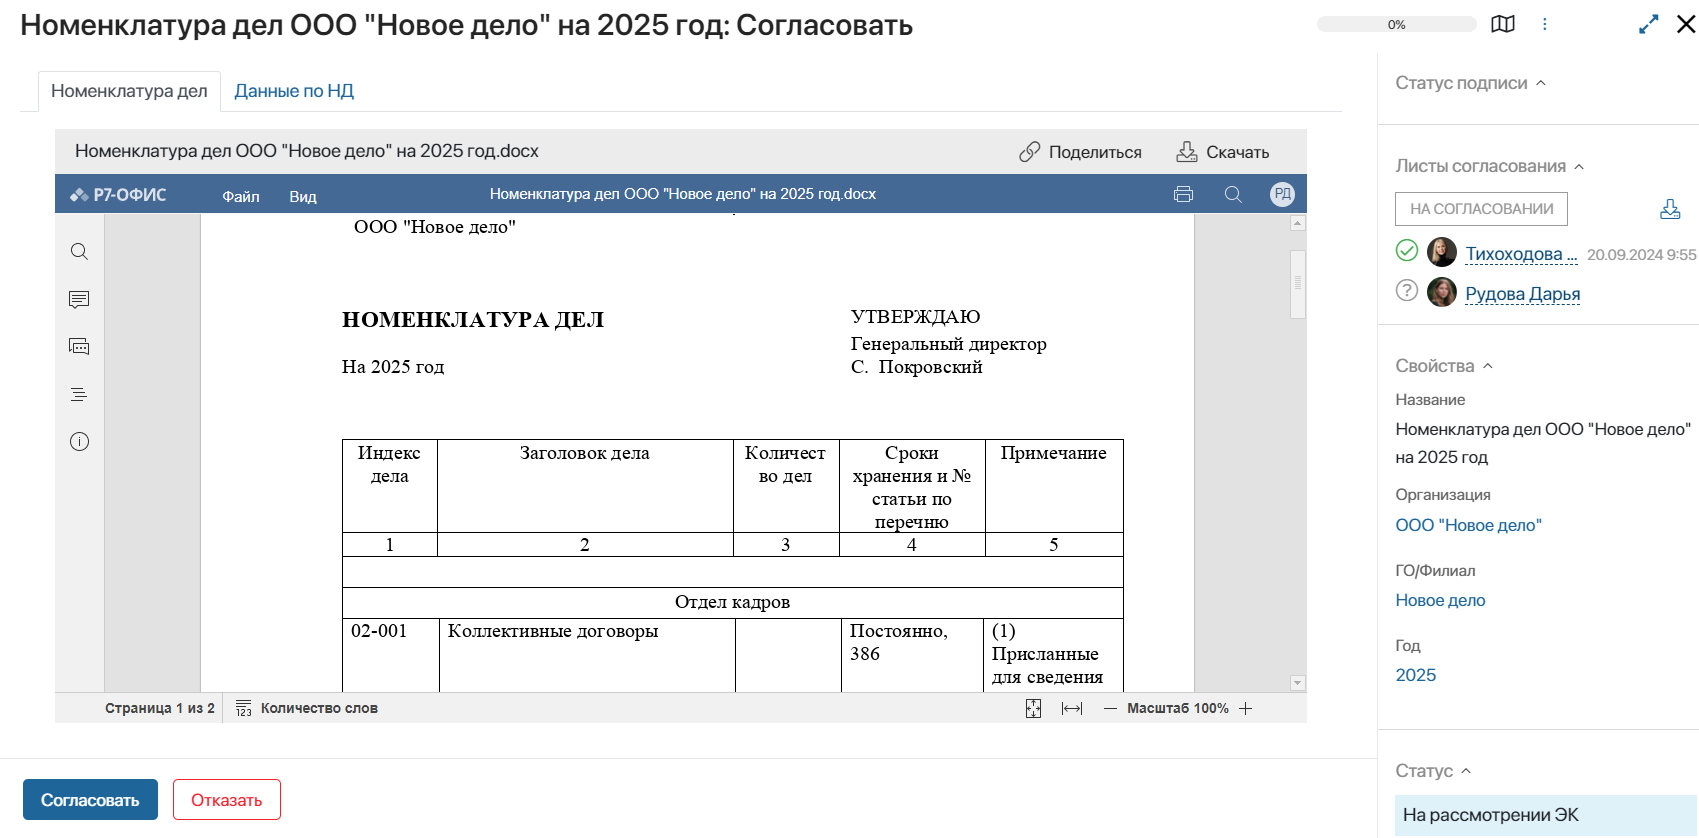1699x838 pixels.
Task: Click the НОМЕНКЛАТУРА ДЕЛ heading in document
Action: point(473,320)
